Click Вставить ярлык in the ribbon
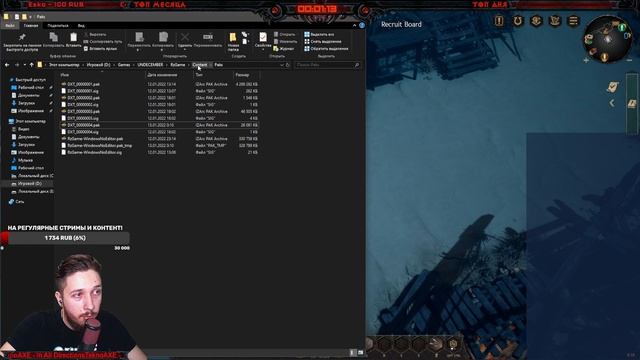The height and width of the screenshot is (360, 640). pyautogui.click(x=100, y=49)
